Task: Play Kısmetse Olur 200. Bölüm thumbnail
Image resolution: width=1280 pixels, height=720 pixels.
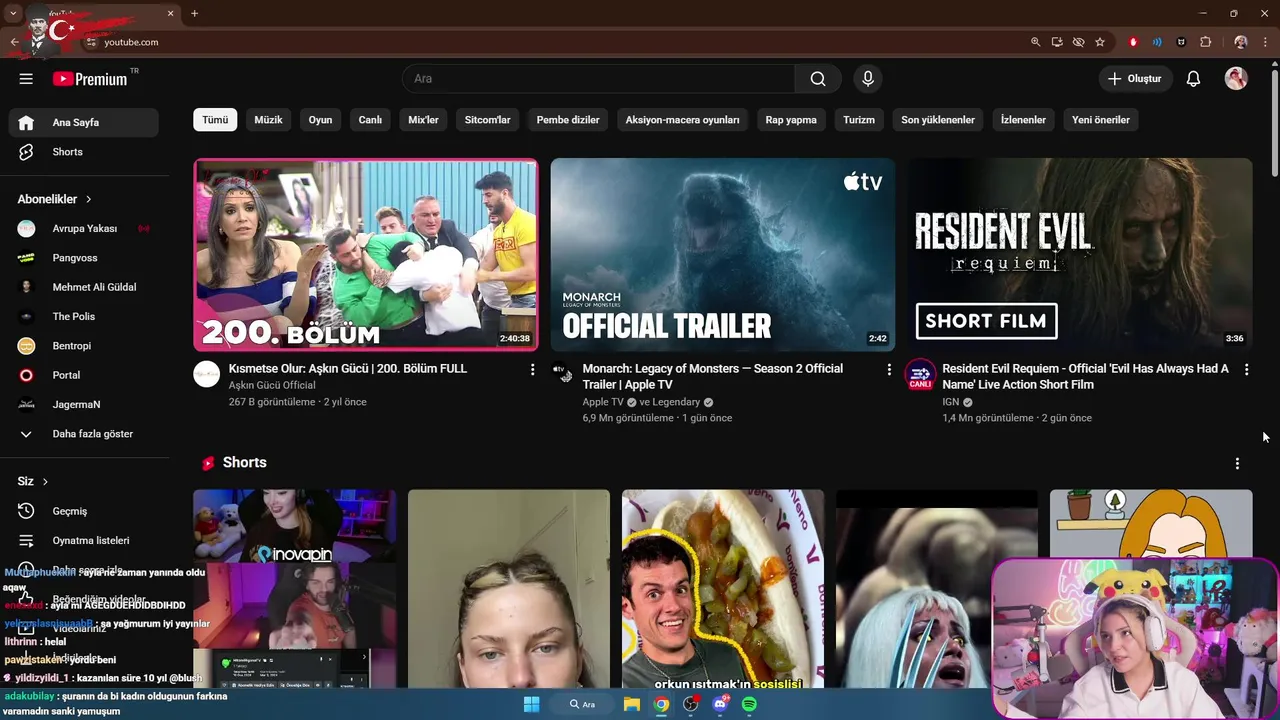Action: tap(365, 255)
